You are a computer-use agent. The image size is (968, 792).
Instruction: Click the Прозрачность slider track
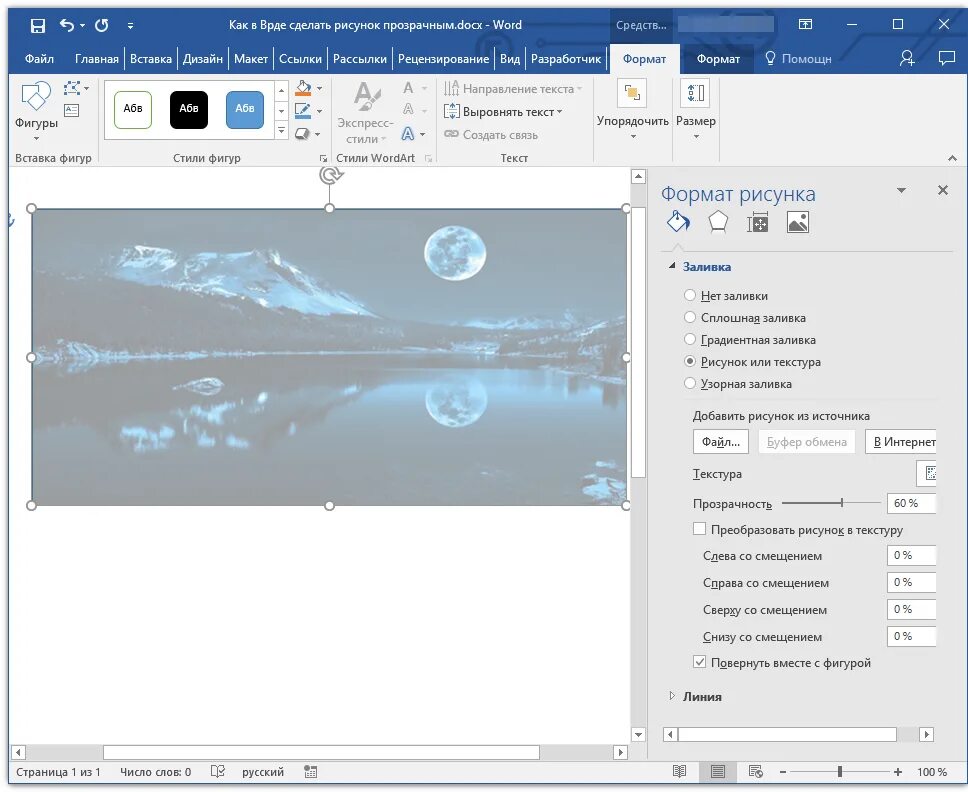point(831,503)
